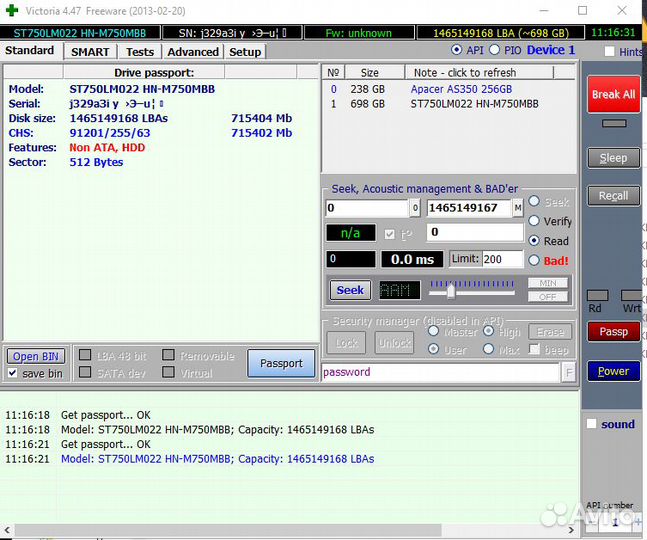Viewport: 647px width, 540px height.
Task: Select the Standard tab
Action: (30, 50)
